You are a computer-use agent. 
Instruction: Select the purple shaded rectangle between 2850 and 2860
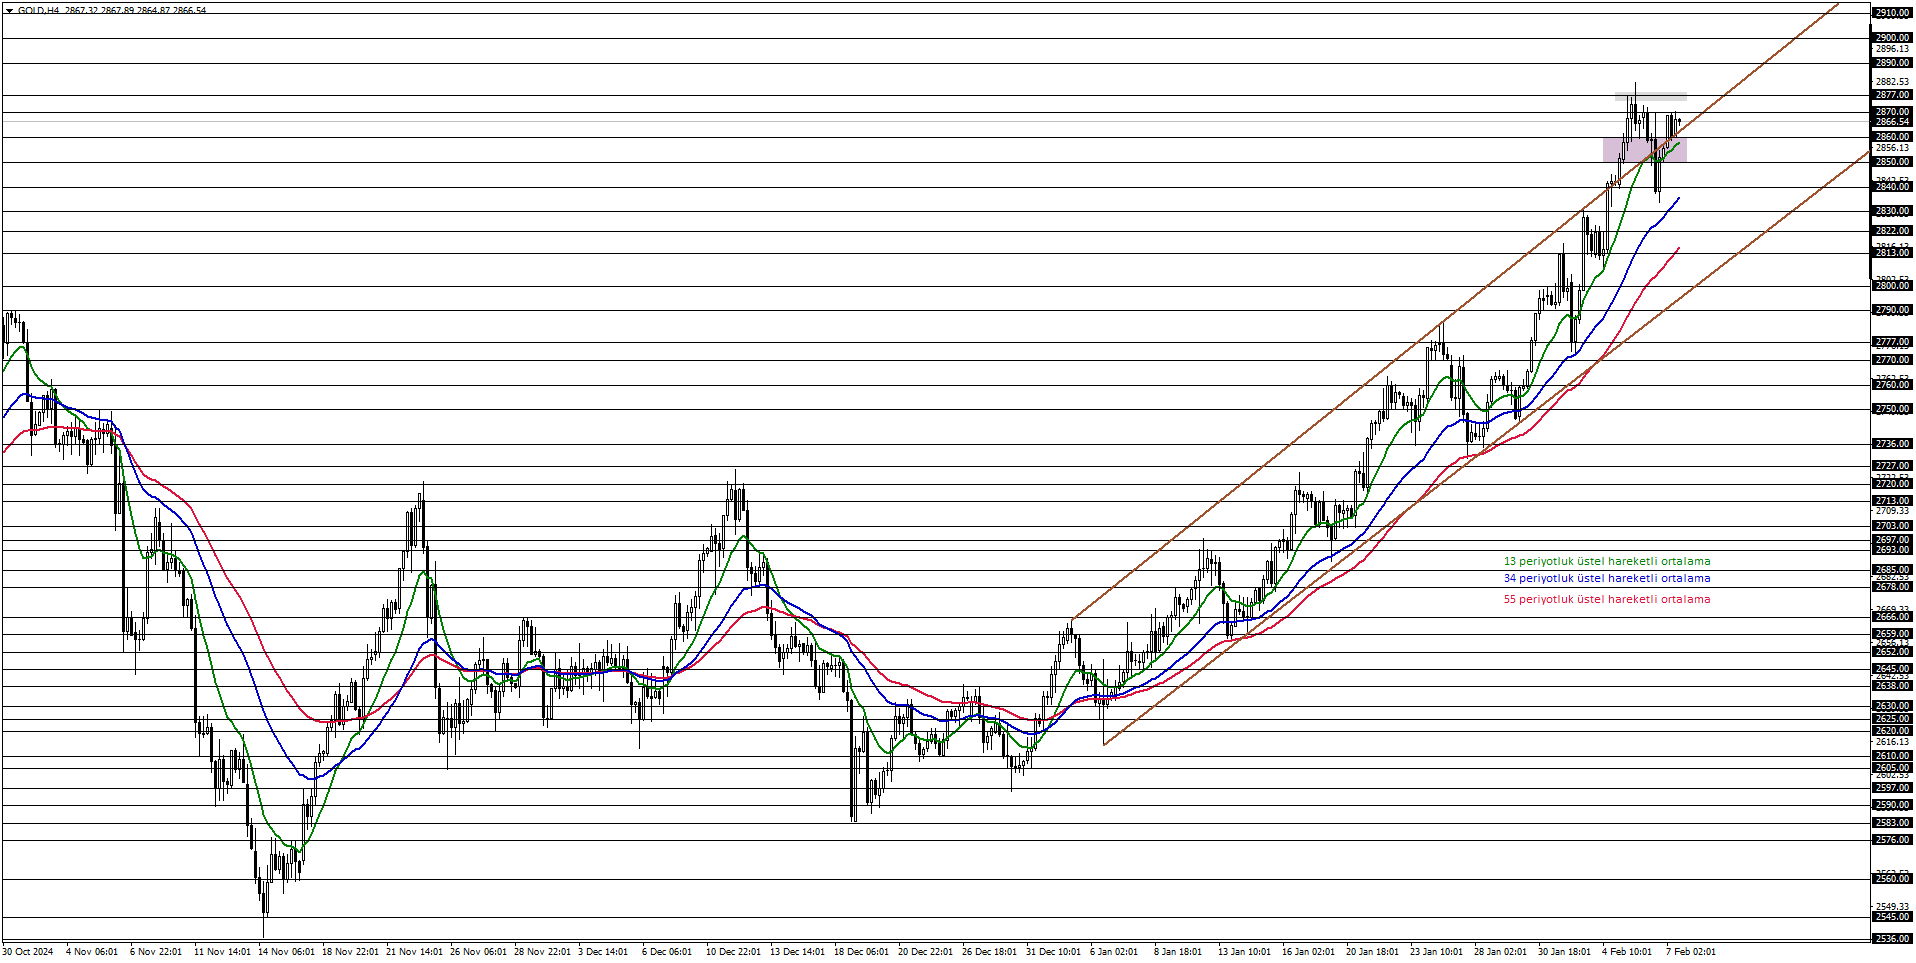click(x=1645, y=150)
